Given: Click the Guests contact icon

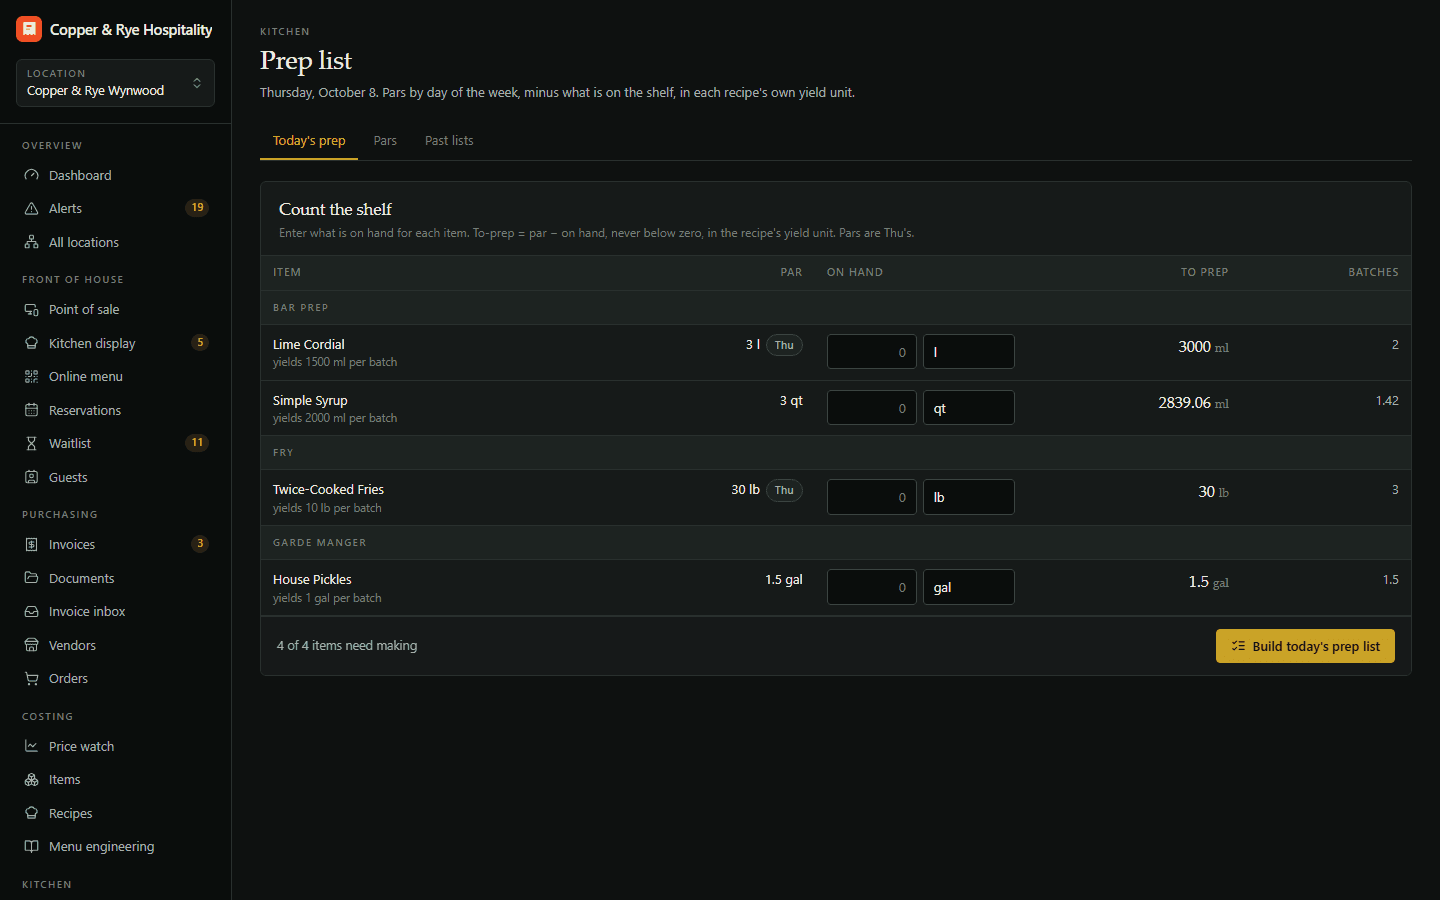Looking at the screenshot, I should coord(31,477).
